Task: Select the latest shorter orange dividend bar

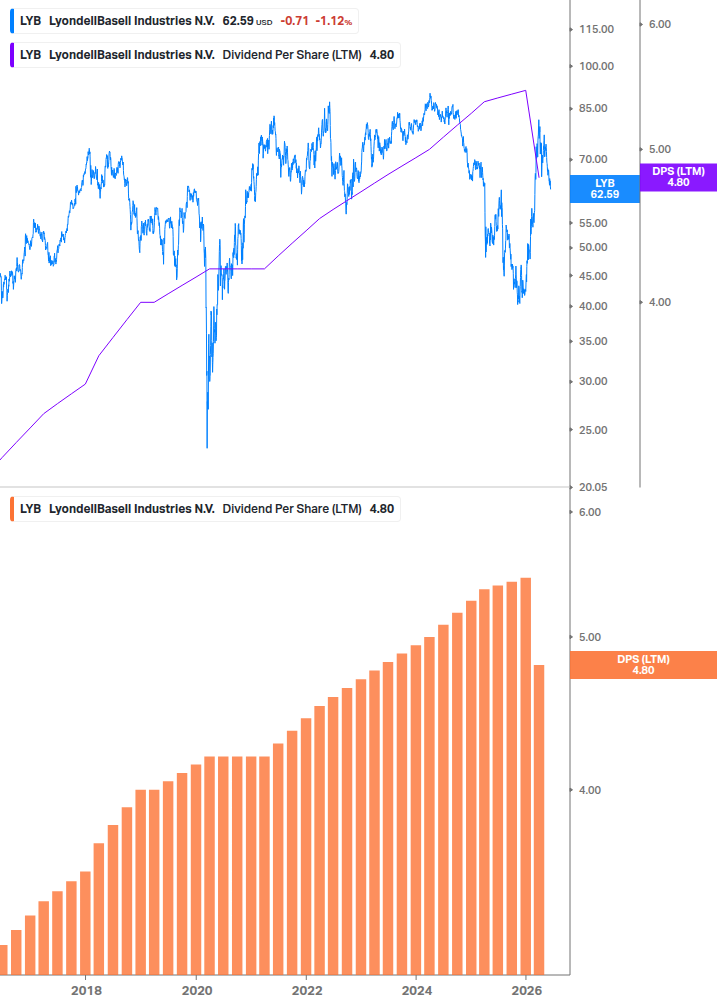Action: pos(539,820)
